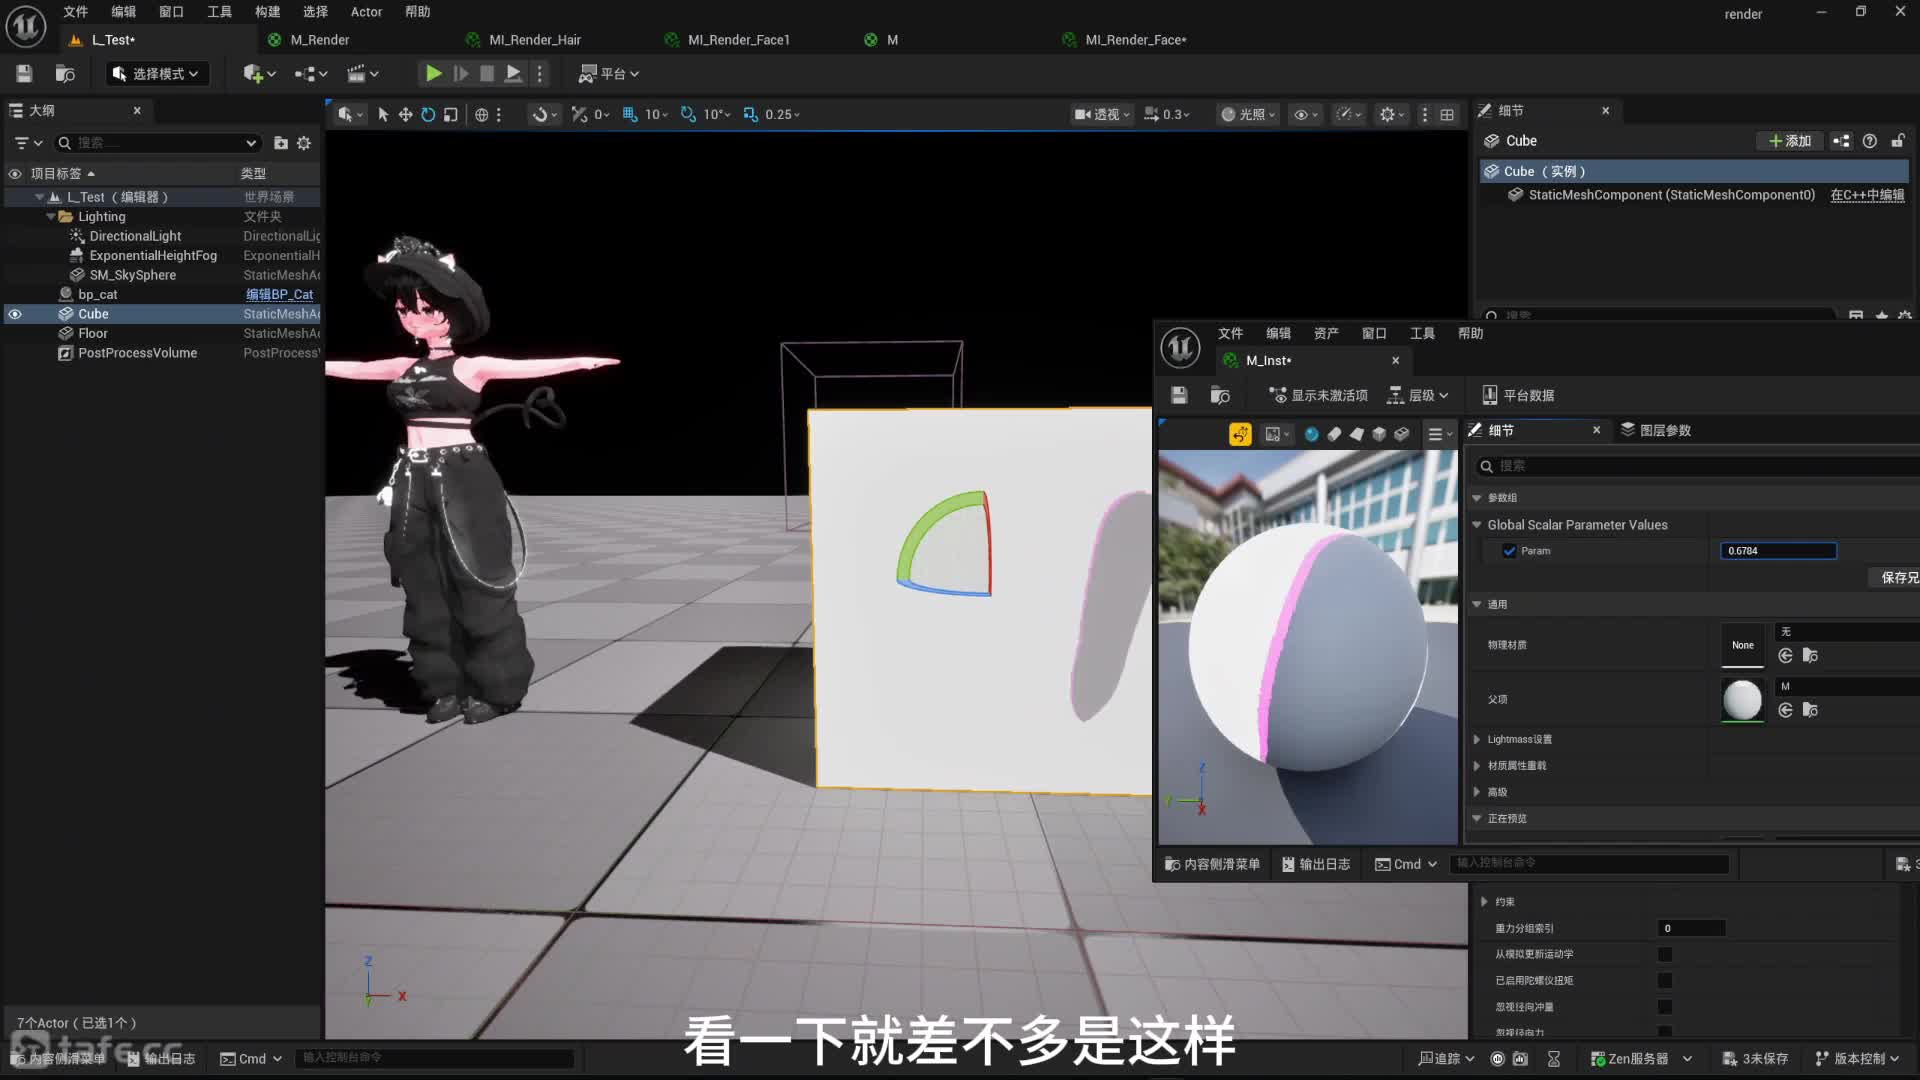Select the translate move tool in viewport toolbar
This screenshot has width=1920, height=1080.
pos(405,114)
